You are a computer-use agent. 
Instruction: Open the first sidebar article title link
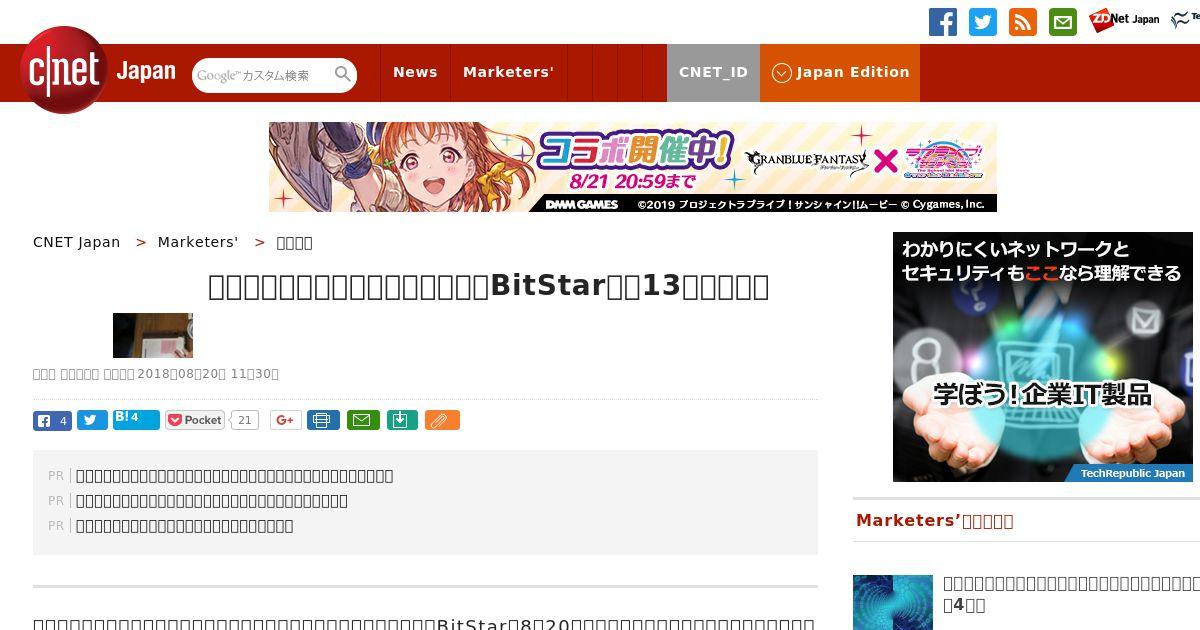coord(1071,594)
